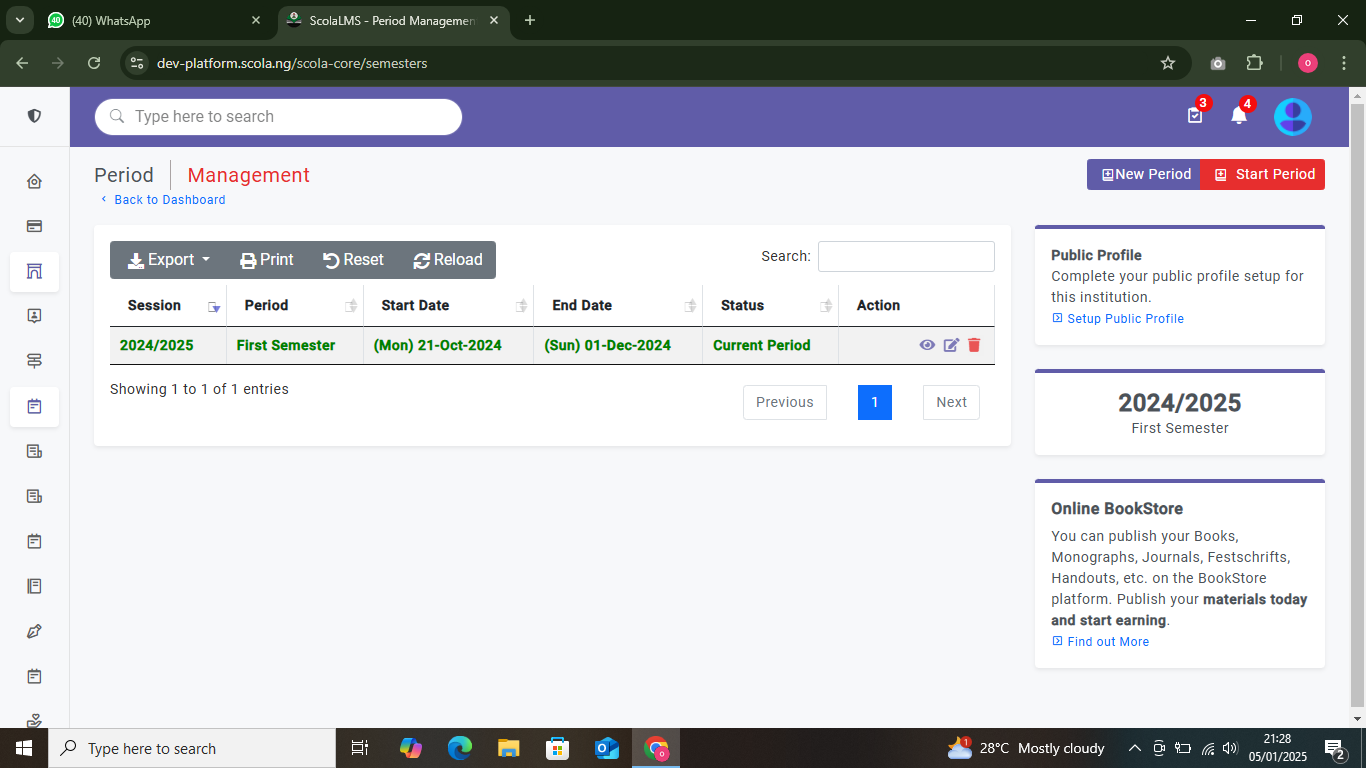This screenshot has width=1366, height=768.
Task: Open the signpost icon in the sidebar
Action: coord(34,361)
